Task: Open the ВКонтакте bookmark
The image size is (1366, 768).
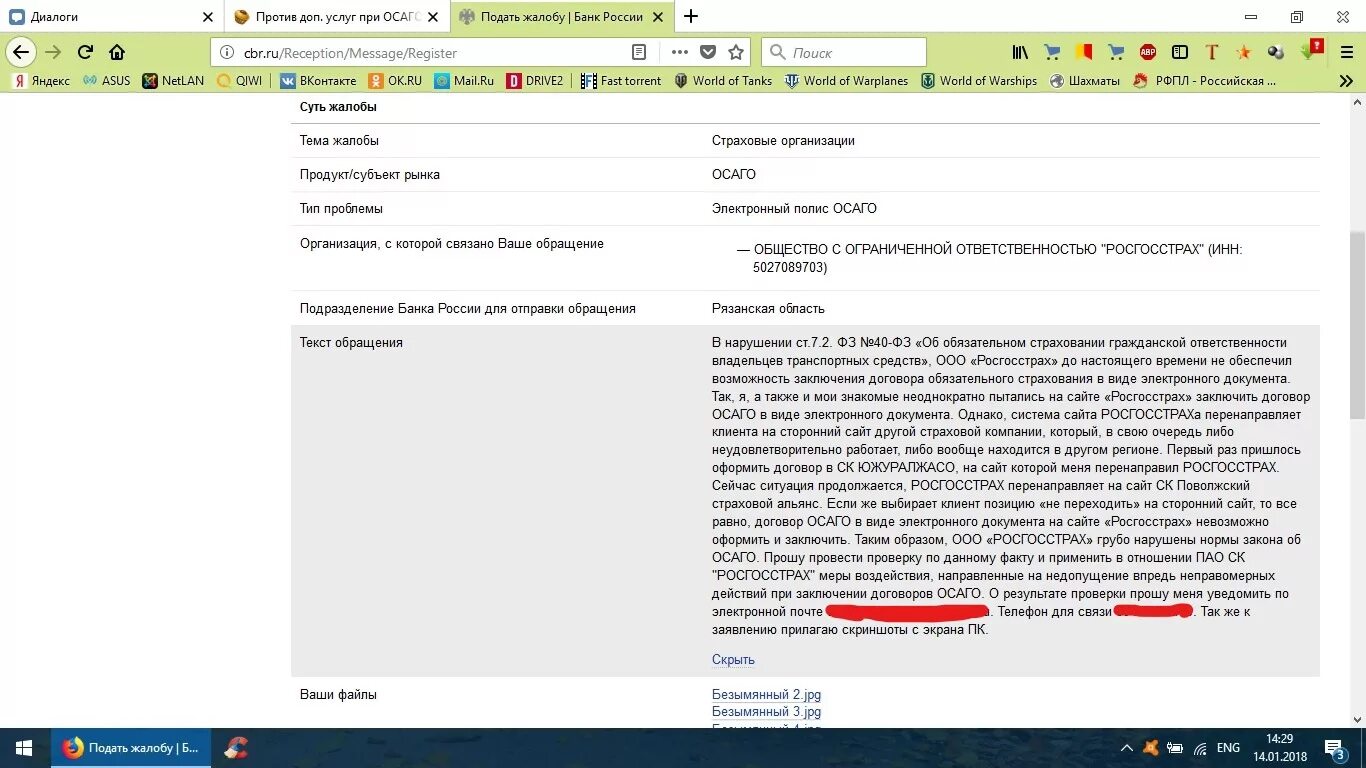Action: pos(318,81)
